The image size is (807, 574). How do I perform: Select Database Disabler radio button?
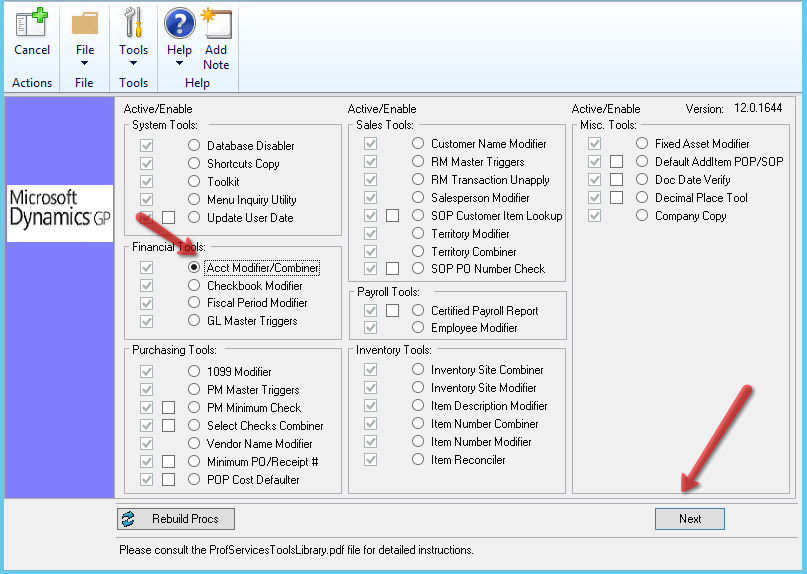click(x=194, y=145)
